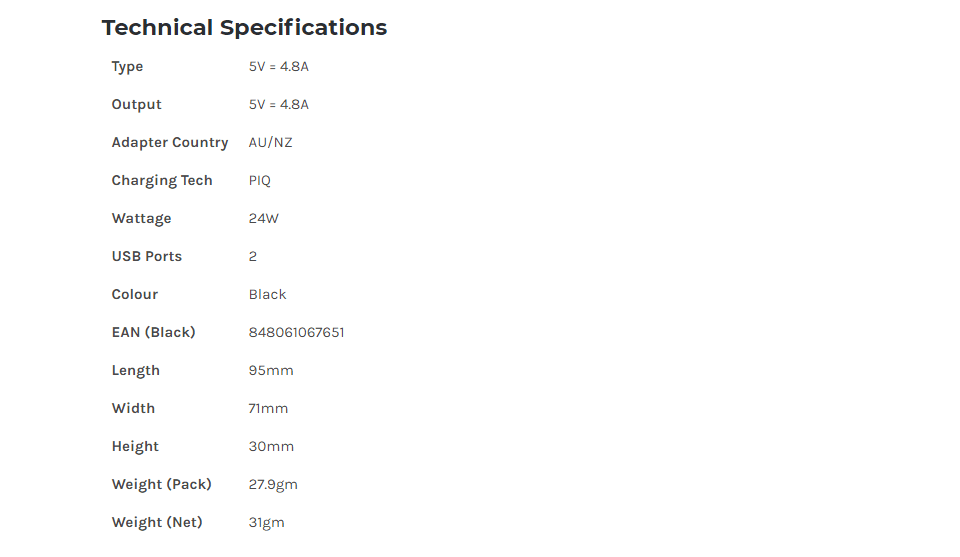Select the PIQ value
Screen dimensions: 960x557
[x=260, y=181]
